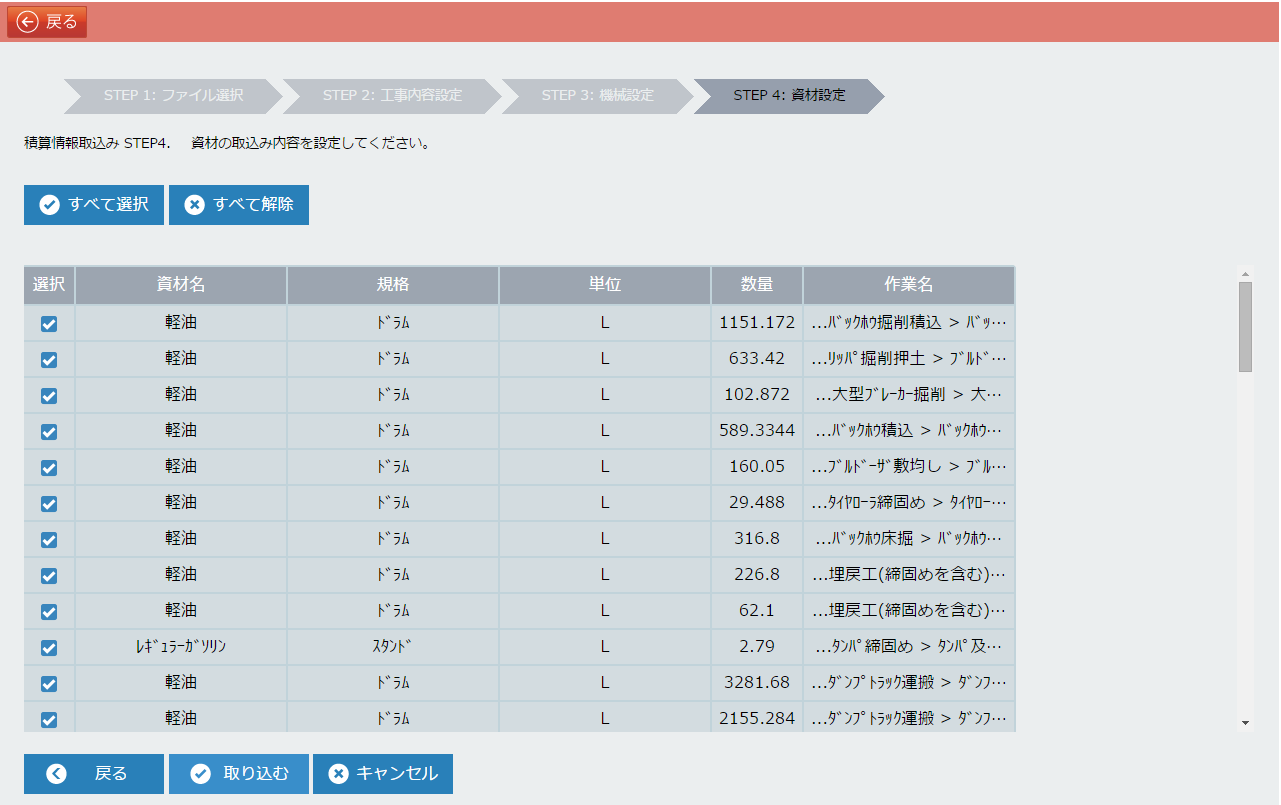Uncheck the row with quantity 633.42
The width and height of the screenshot is (1281, 805).
(49, 360)
